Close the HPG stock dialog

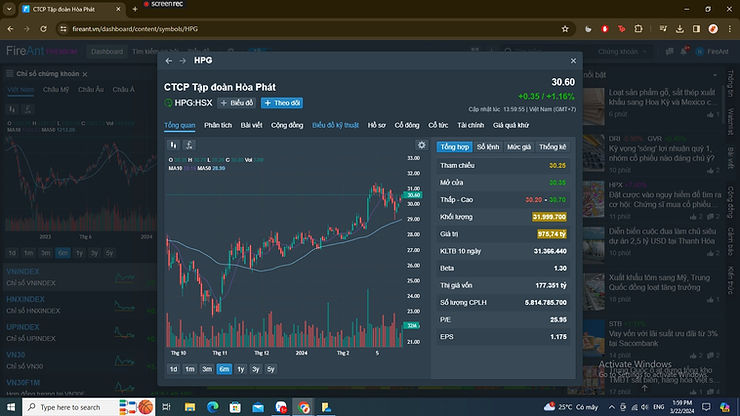[573, 60]
